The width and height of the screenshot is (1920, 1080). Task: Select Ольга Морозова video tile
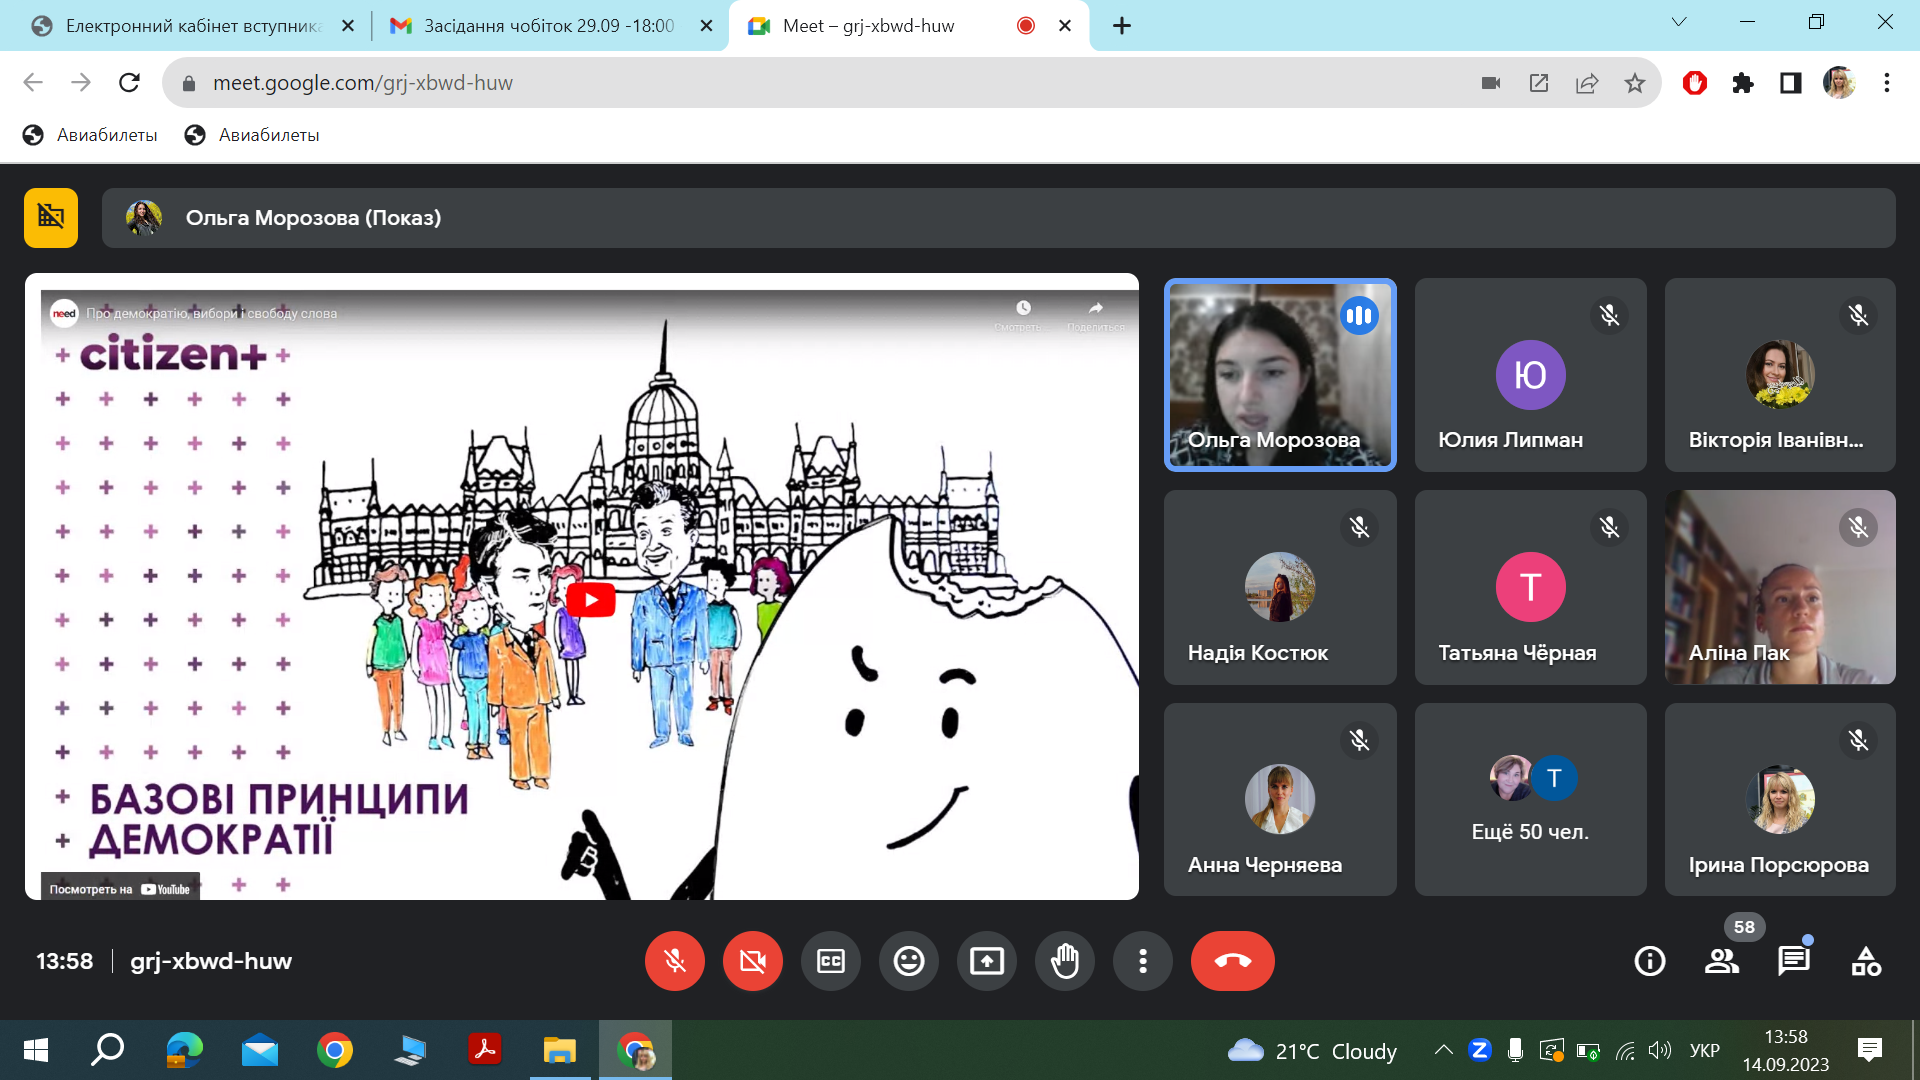click(1280, 375)
